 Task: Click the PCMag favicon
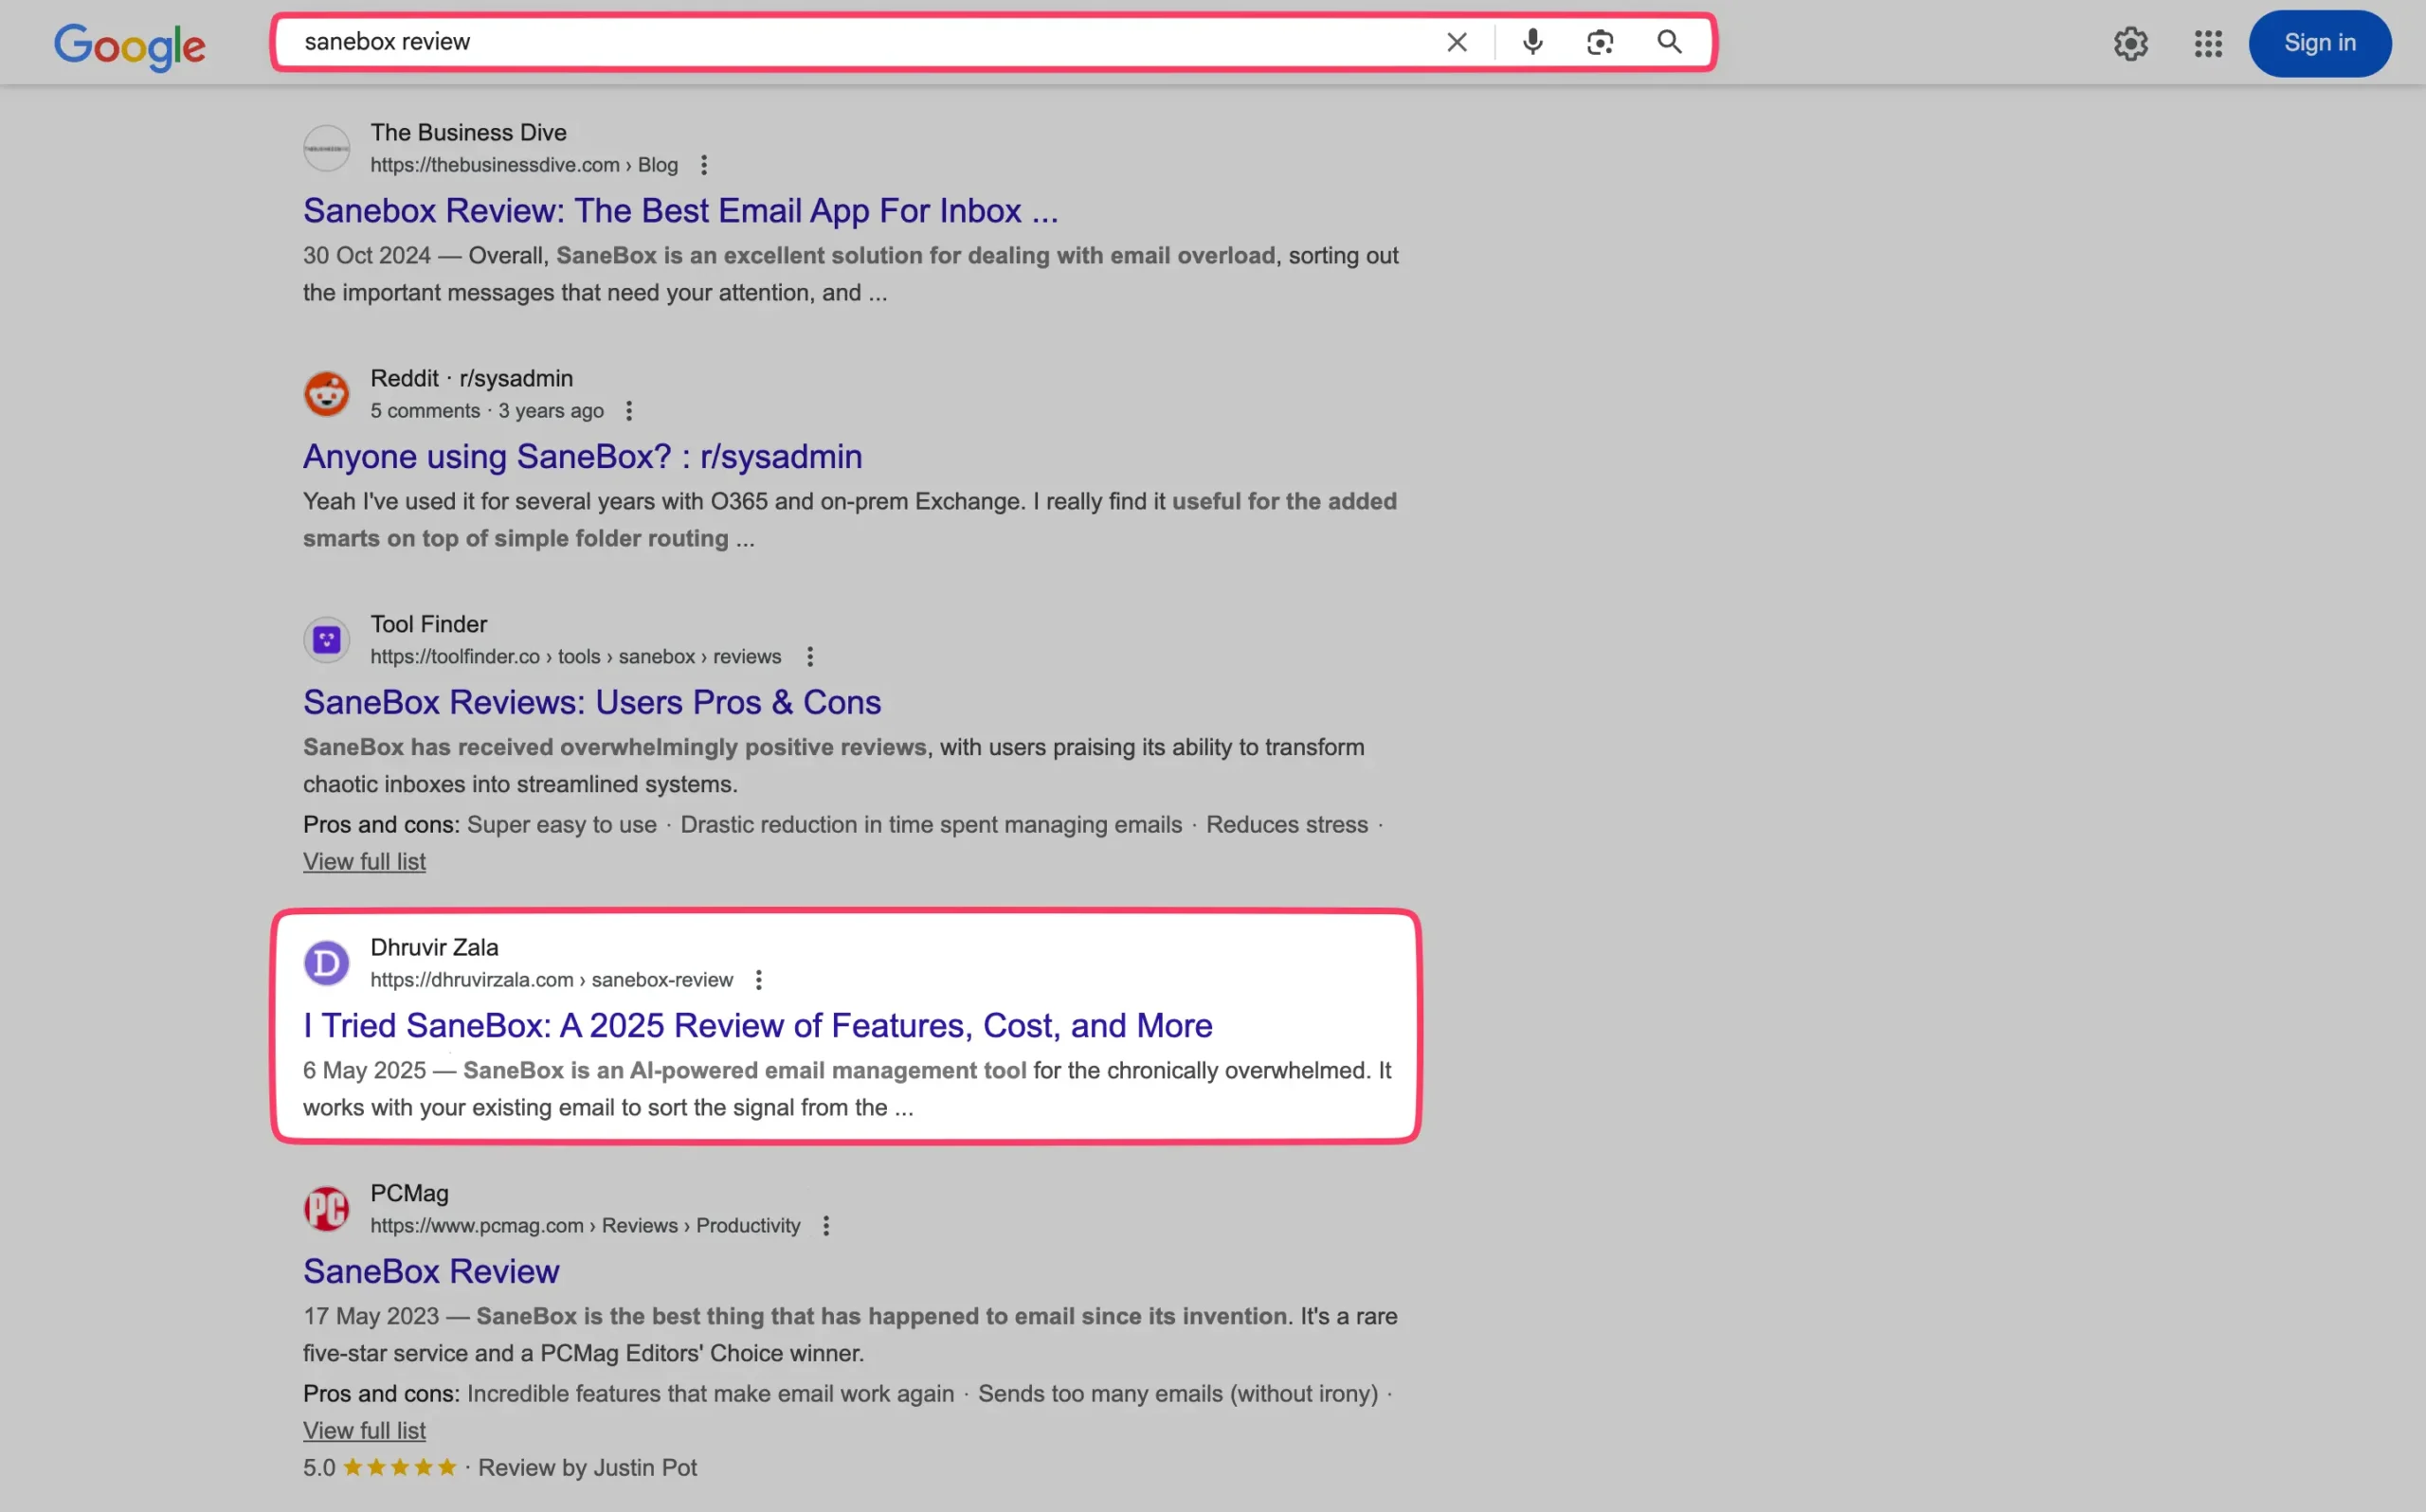pyautogui.click(x=326, y=1209)
